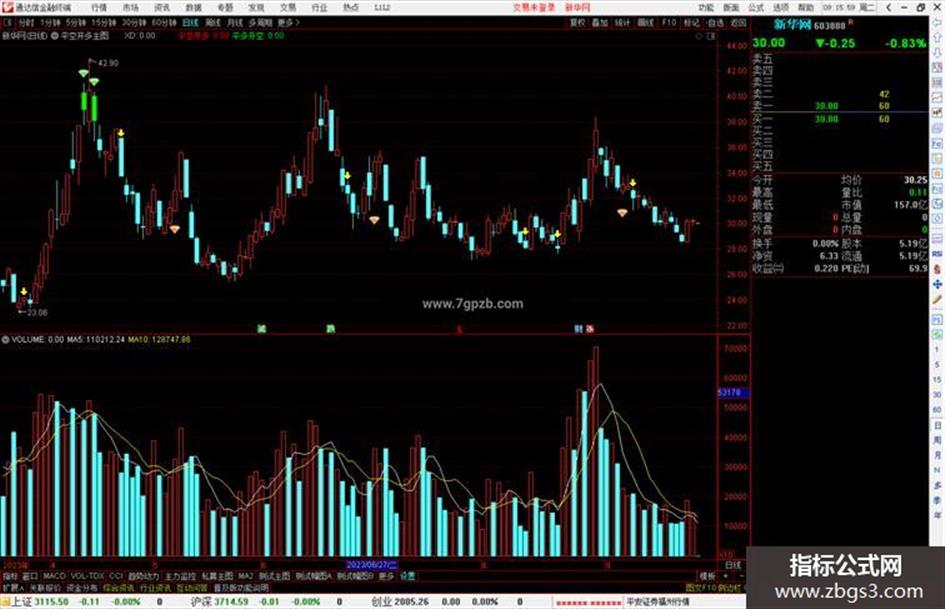Screen dimensions: 945x609
Task: Open the 交易 menu
Action: click(x=287, y=7)
